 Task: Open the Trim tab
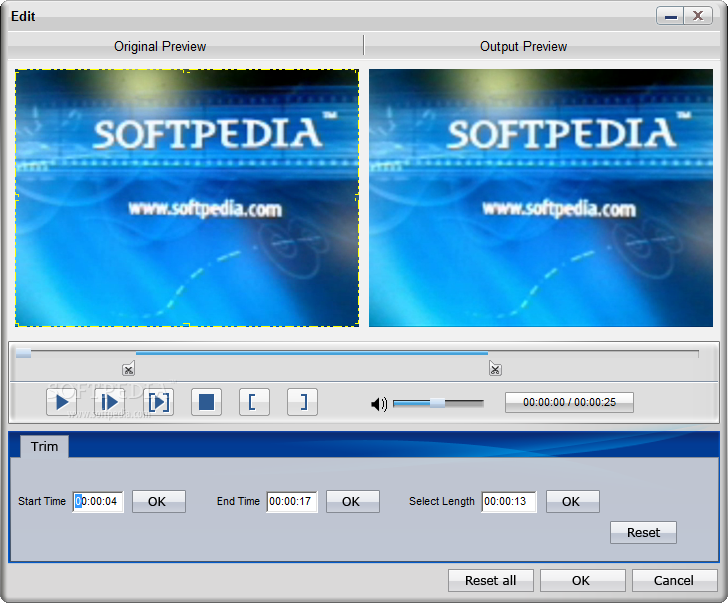tap(45, 447)
